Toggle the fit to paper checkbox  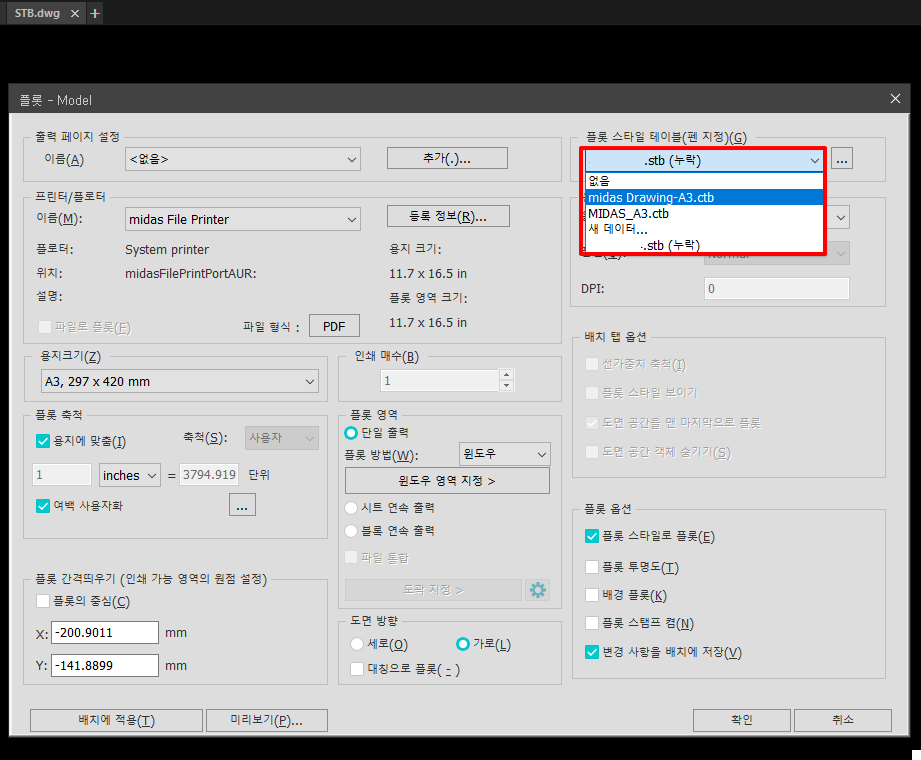pyautogui.click(x=43, y=441)
